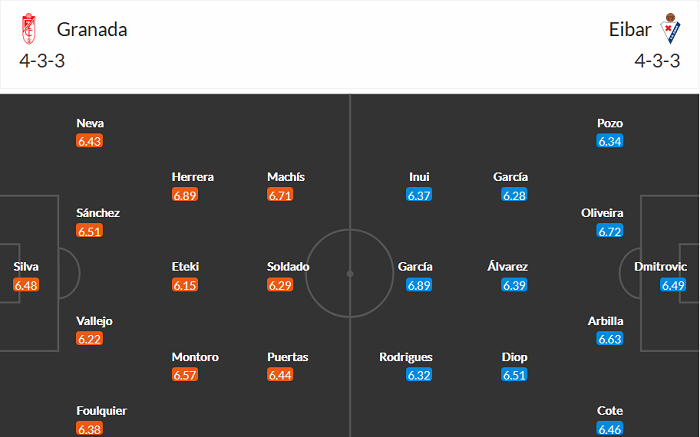Select Eibar midfielder Álvarez
This screenshot has height=437, width=700.
pyautogui.click(x=514, y=267)
